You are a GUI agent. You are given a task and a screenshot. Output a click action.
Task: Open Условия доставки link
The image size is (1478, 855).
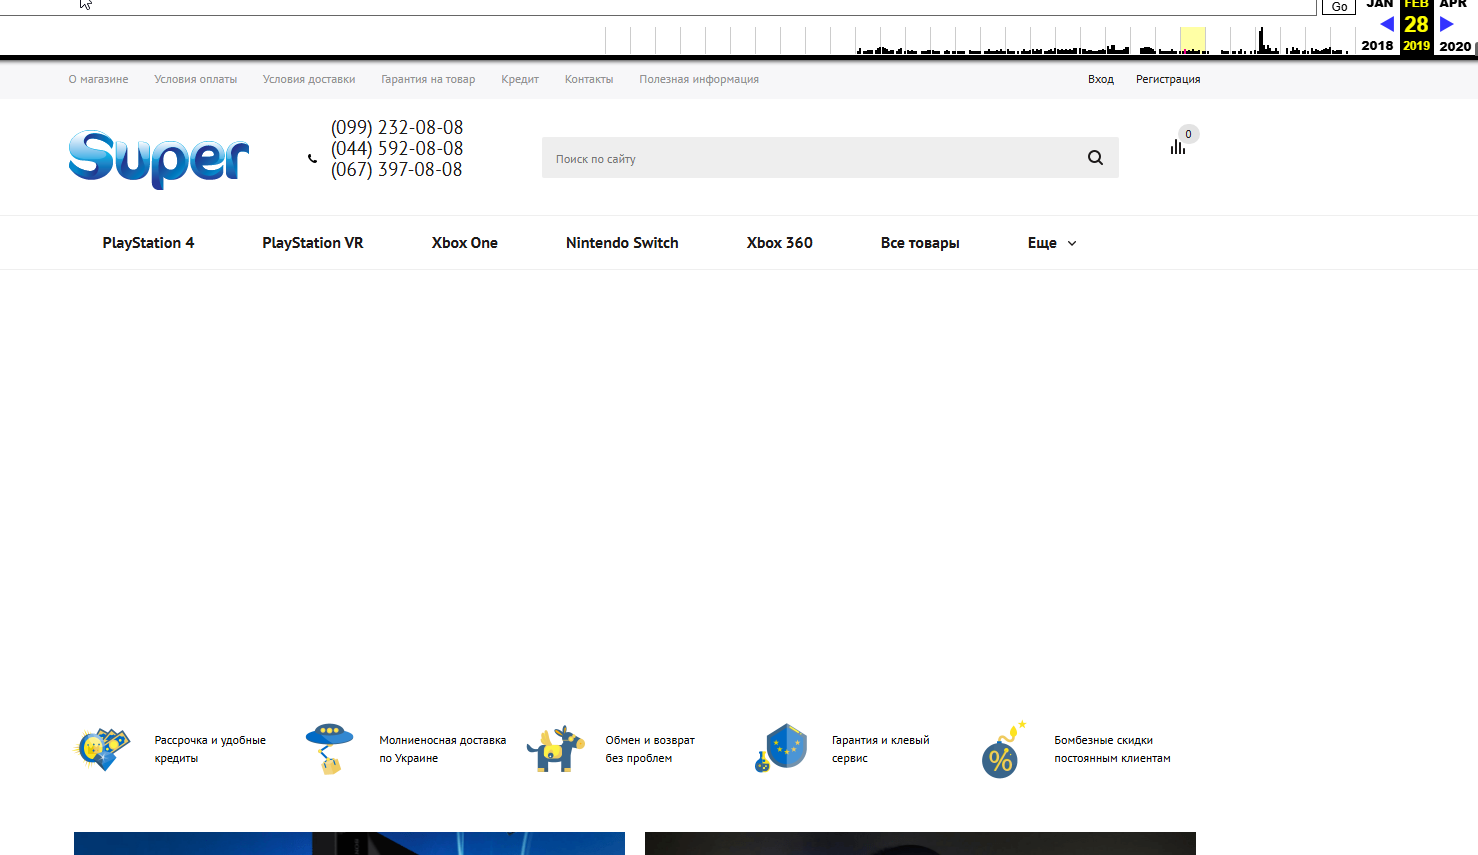309,79
